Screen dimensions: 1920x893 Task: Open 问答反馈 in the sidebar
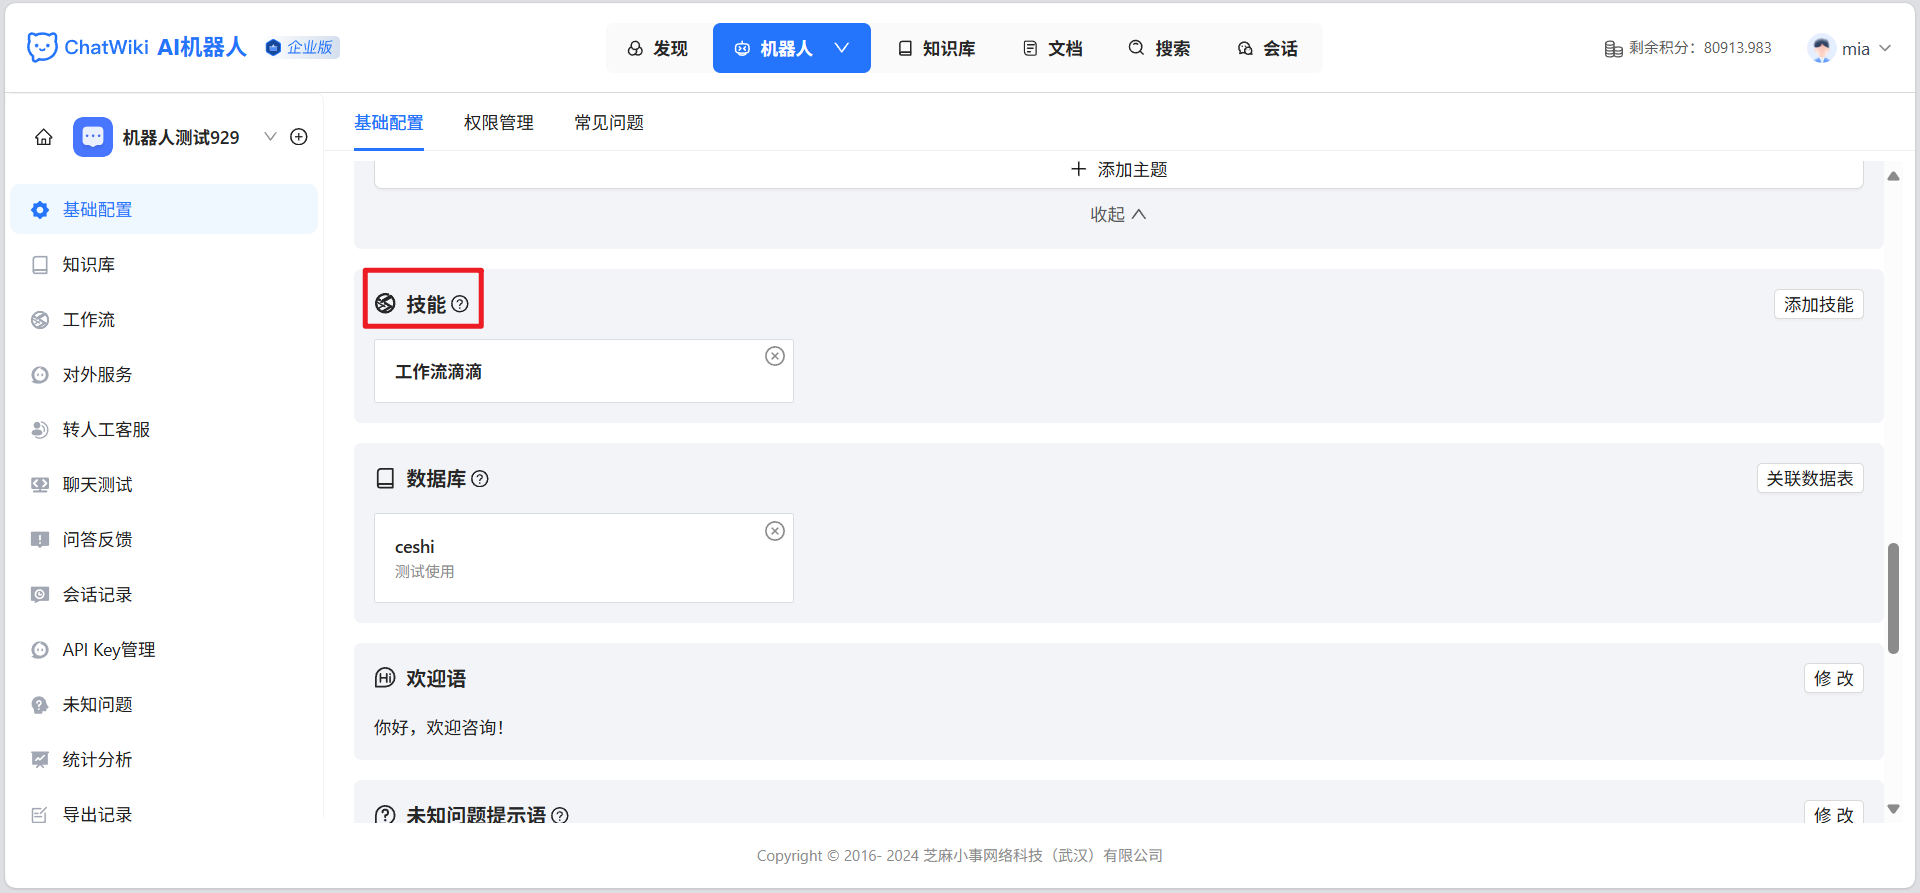coord(164,539)
